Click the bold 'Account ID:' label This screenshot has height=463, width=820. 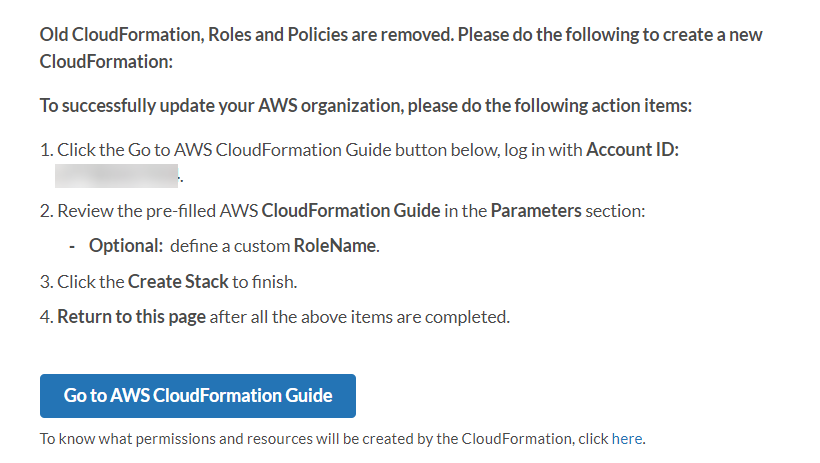pyautogui.click(x=632, y=150)
